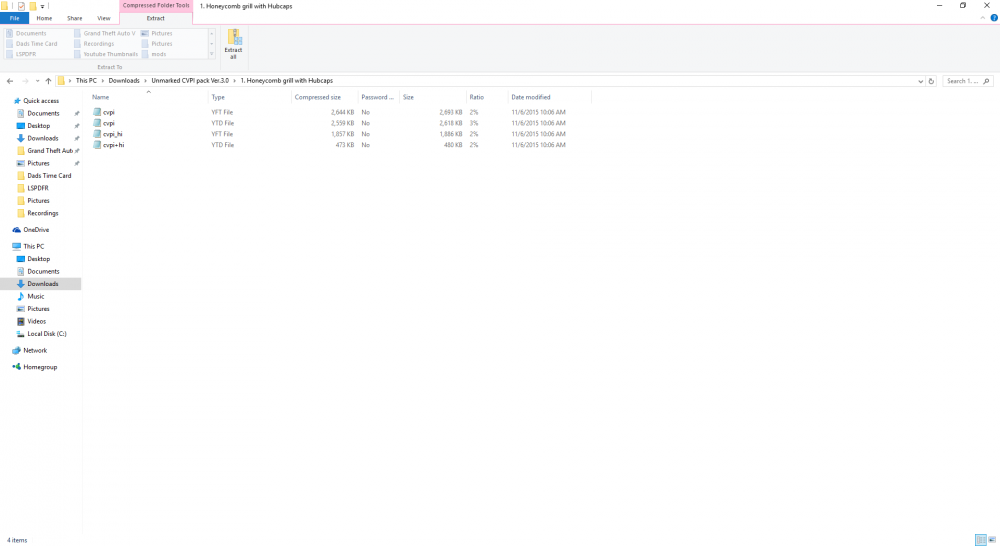Select This PC in navigation pane
This screenshot has height=546, width=1000.
(x=34, y=246)
